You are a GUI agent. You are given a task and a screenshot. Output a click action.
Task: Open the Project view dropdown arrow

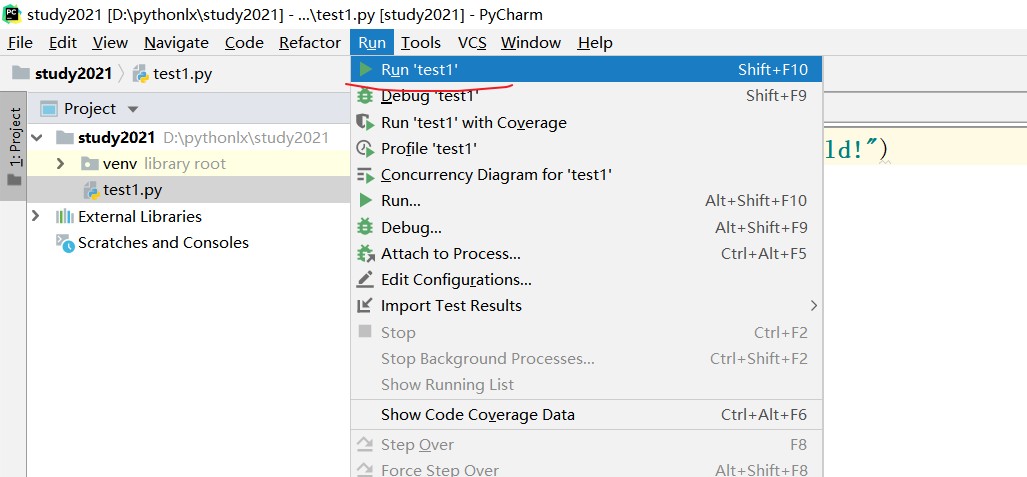[x=133, y=109]
